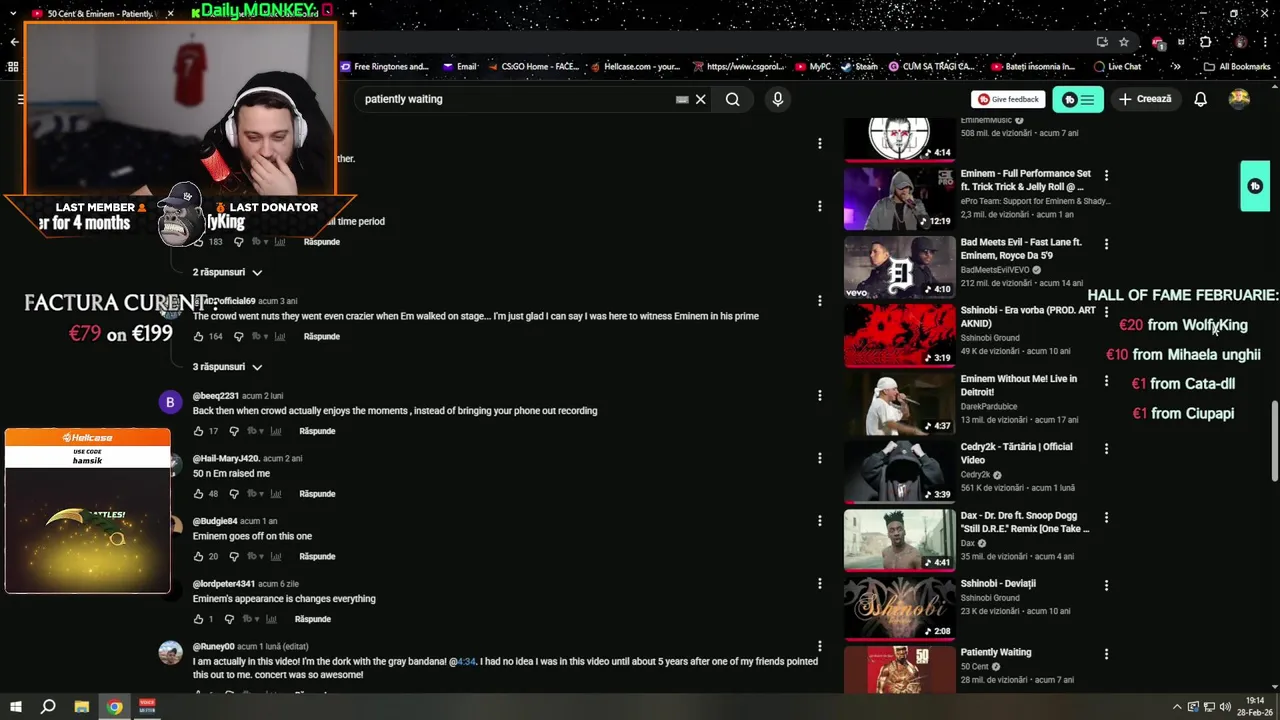1280x720 pixels.
Task: Open options menu for @Runey00 comment
Action: click(820, 646)
